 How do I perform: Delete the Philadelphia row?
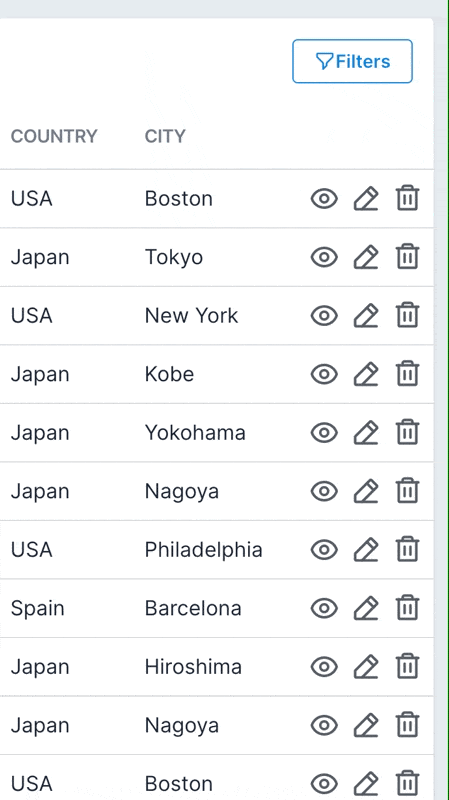click(407, 549)
